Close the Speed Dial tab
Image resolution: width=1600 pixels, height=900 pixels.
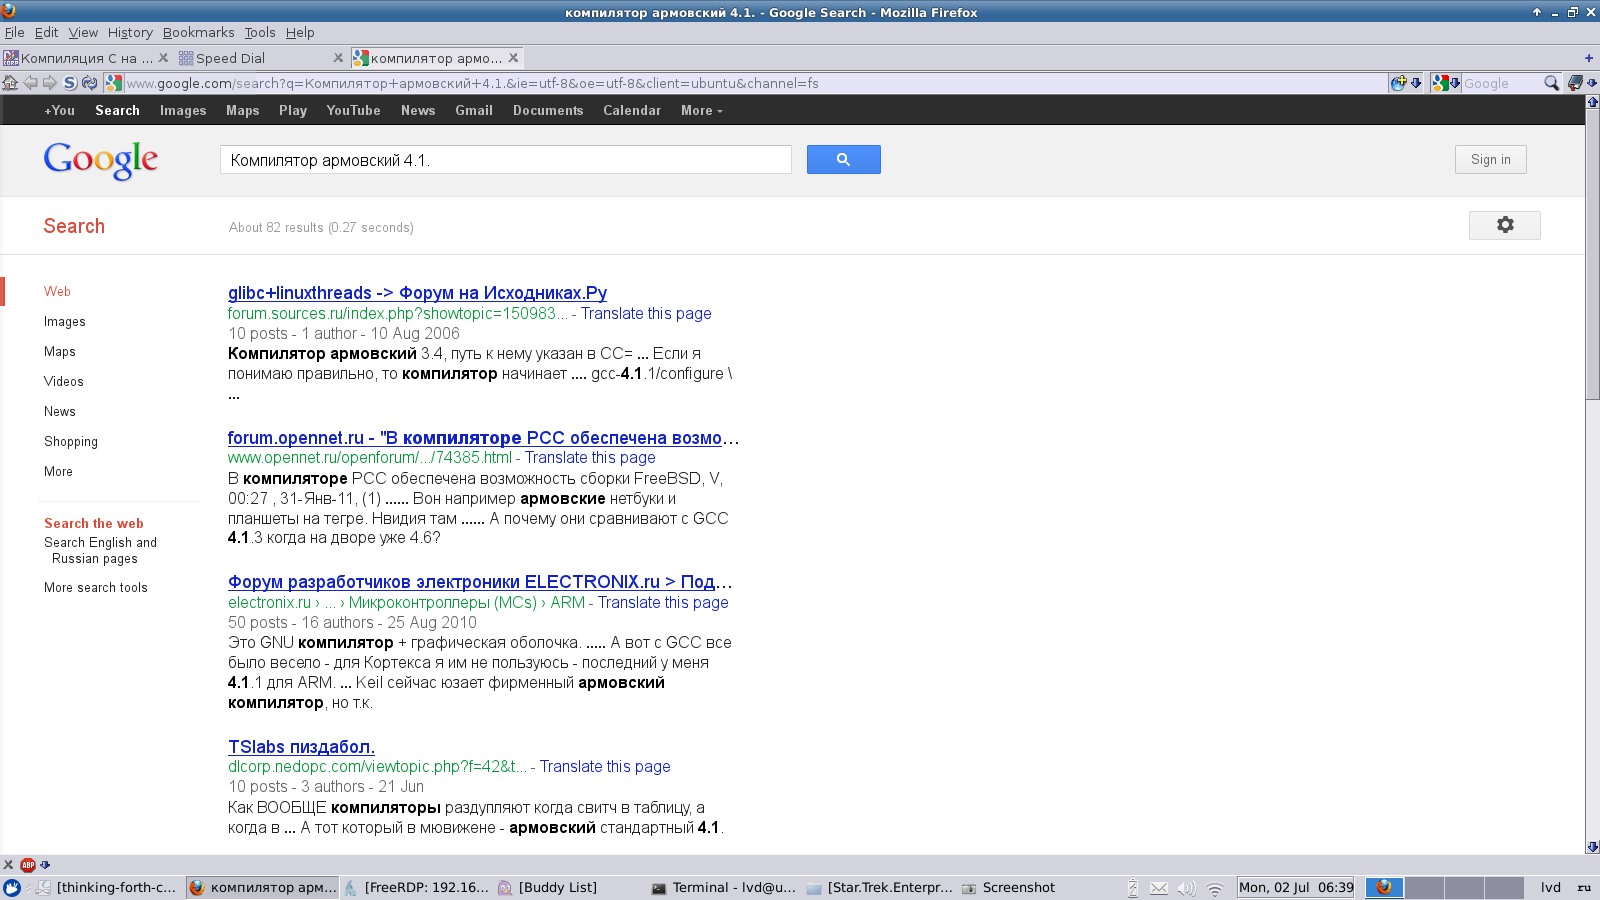pos(338,58)
